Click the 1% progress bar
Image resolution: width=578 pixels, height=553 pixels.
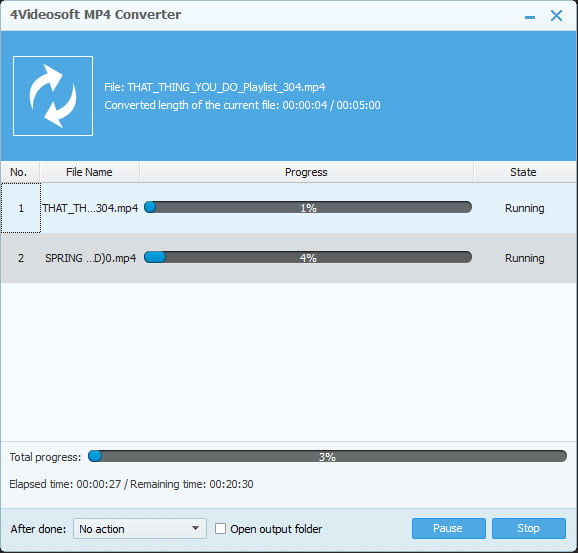coord(308,207)
